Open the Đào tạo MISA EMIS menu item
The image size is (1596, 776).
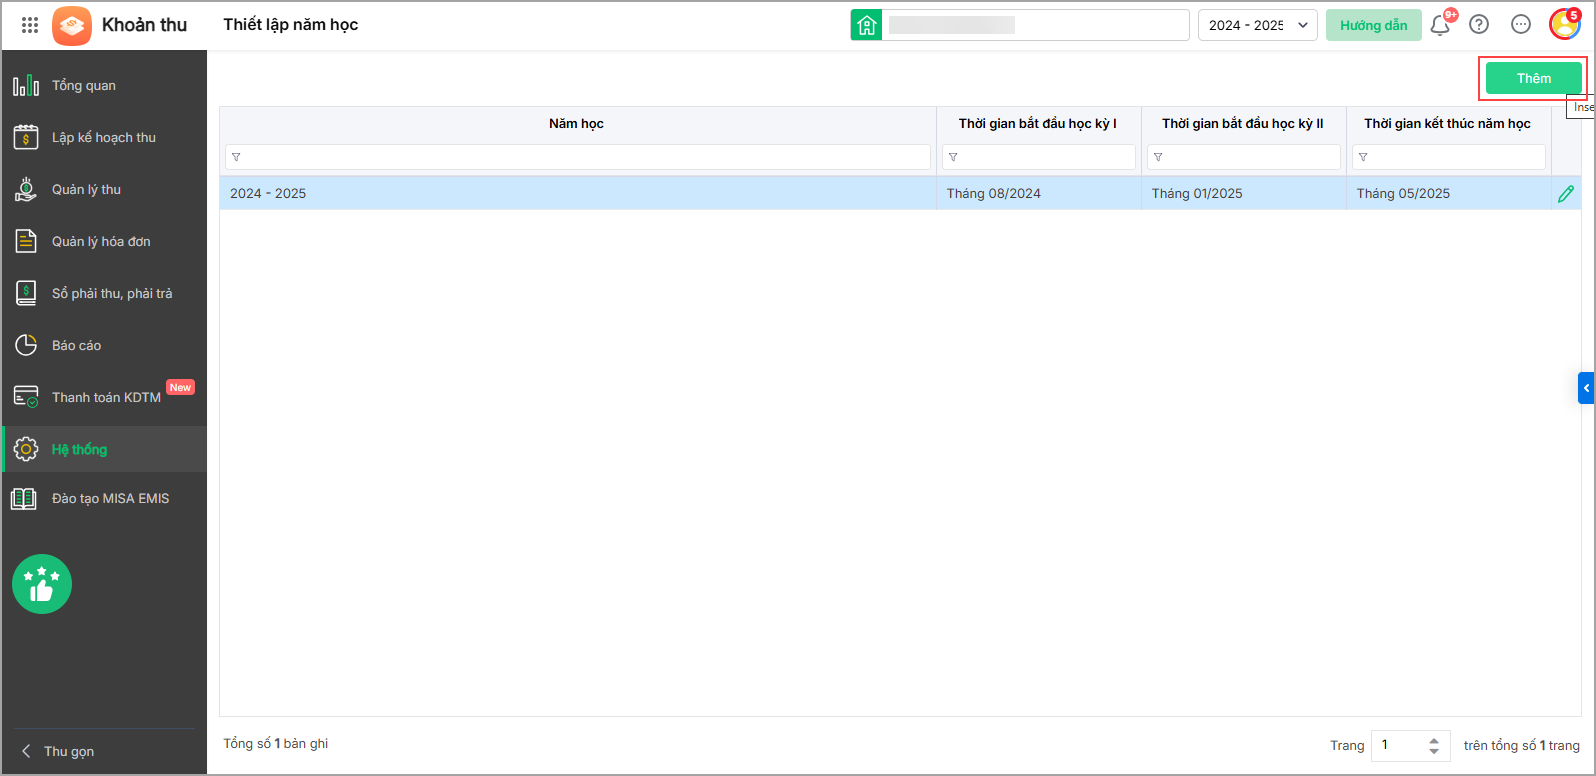104,498
